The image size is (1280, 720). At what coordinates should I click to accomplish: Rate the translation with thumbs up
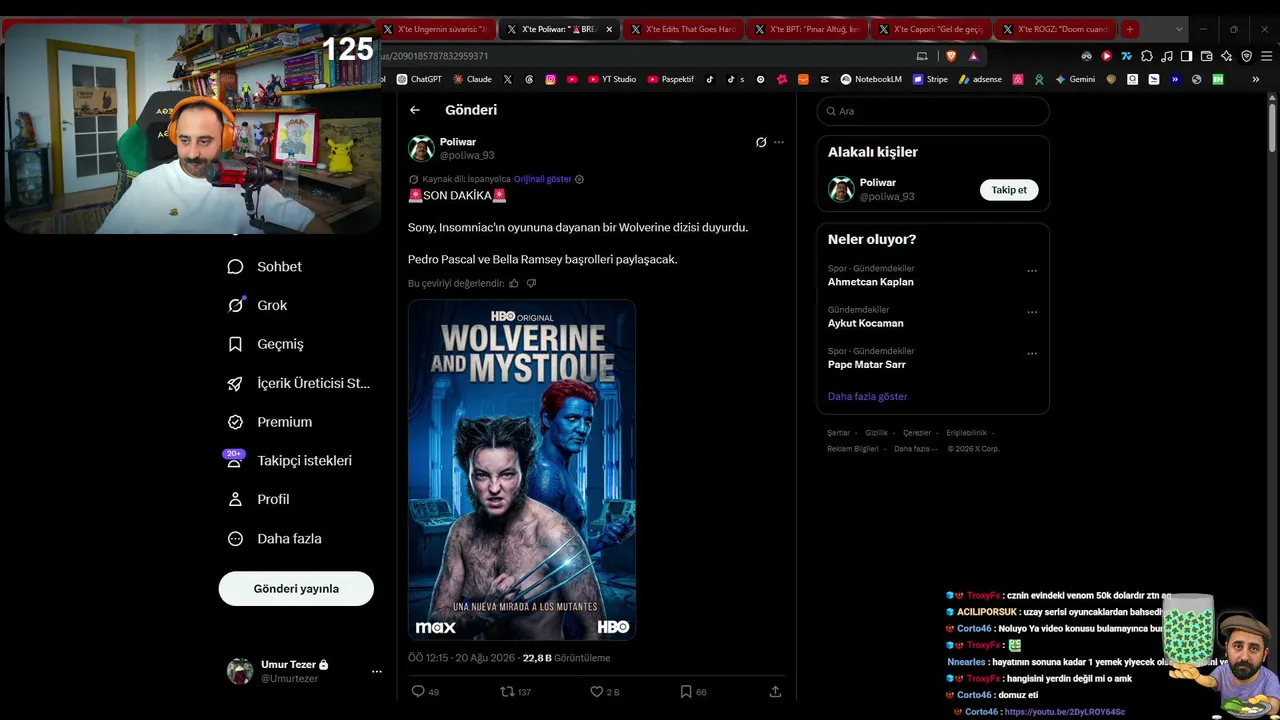[x=514, y=283]
